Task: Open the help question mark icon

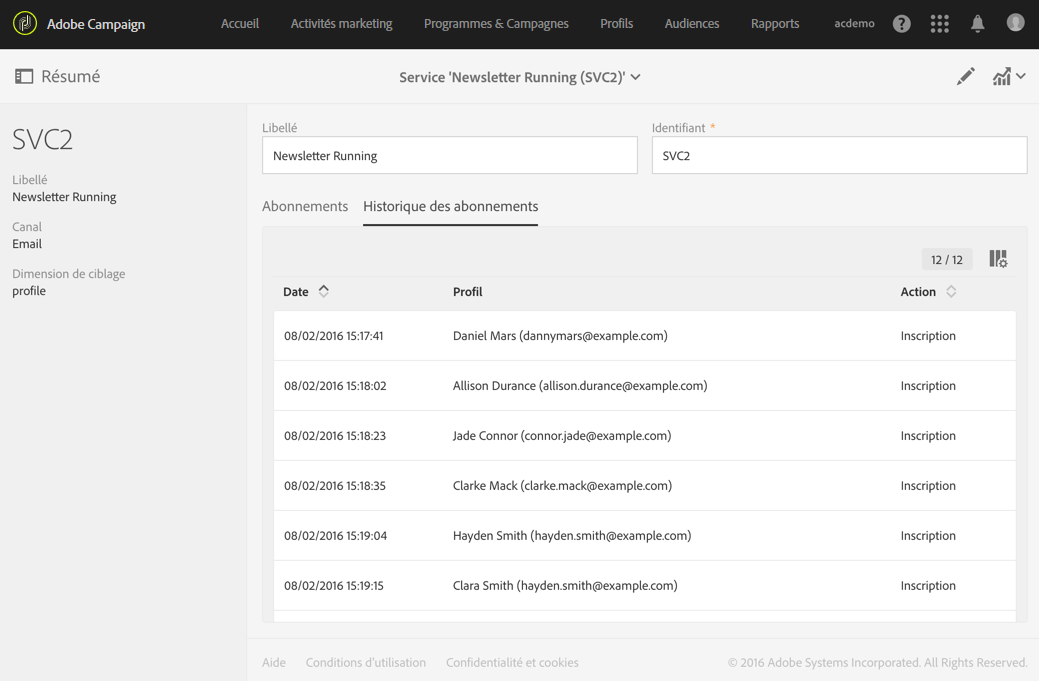Action: coord(901,24)
